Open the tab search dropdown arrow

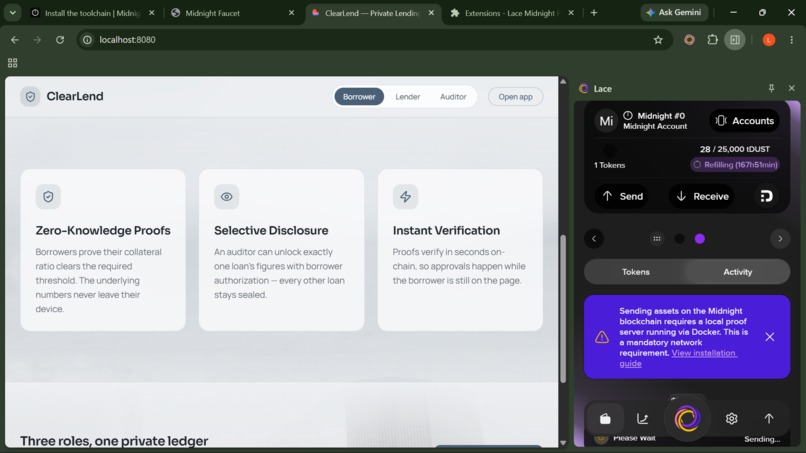coord(12,12)
